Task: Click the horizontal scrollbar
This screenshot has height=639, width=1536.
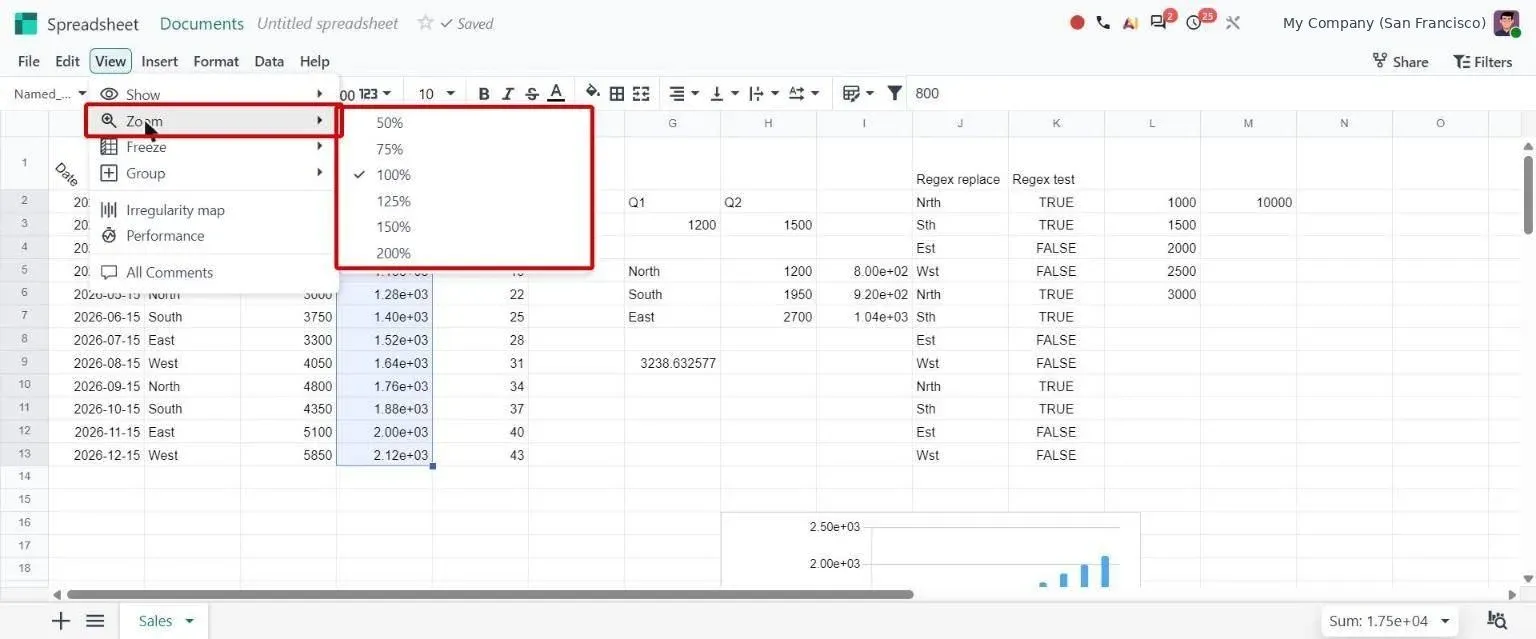Action: click(x=490, y=594)
